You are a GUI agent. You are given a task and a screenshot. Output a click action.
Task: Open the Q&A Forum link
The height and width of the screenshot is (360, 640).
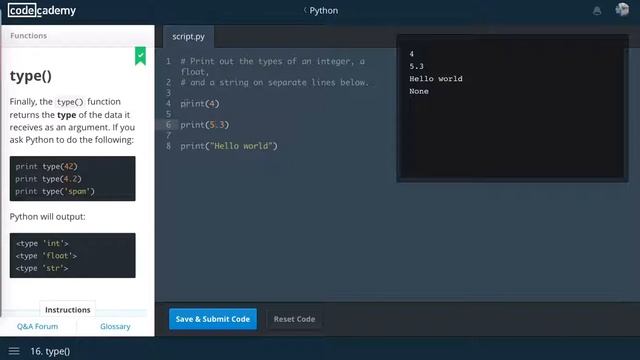tap(38, 327)
